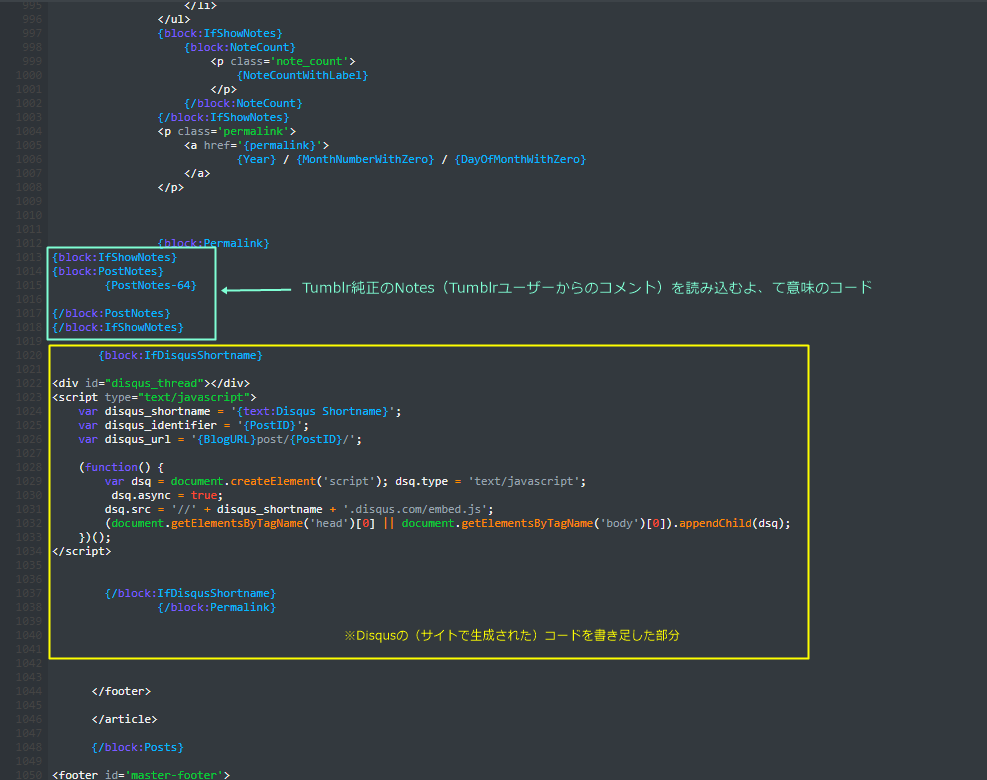
Task: Click the 'body' string argument
Action: pyautogui.click(x=619, y=523)
